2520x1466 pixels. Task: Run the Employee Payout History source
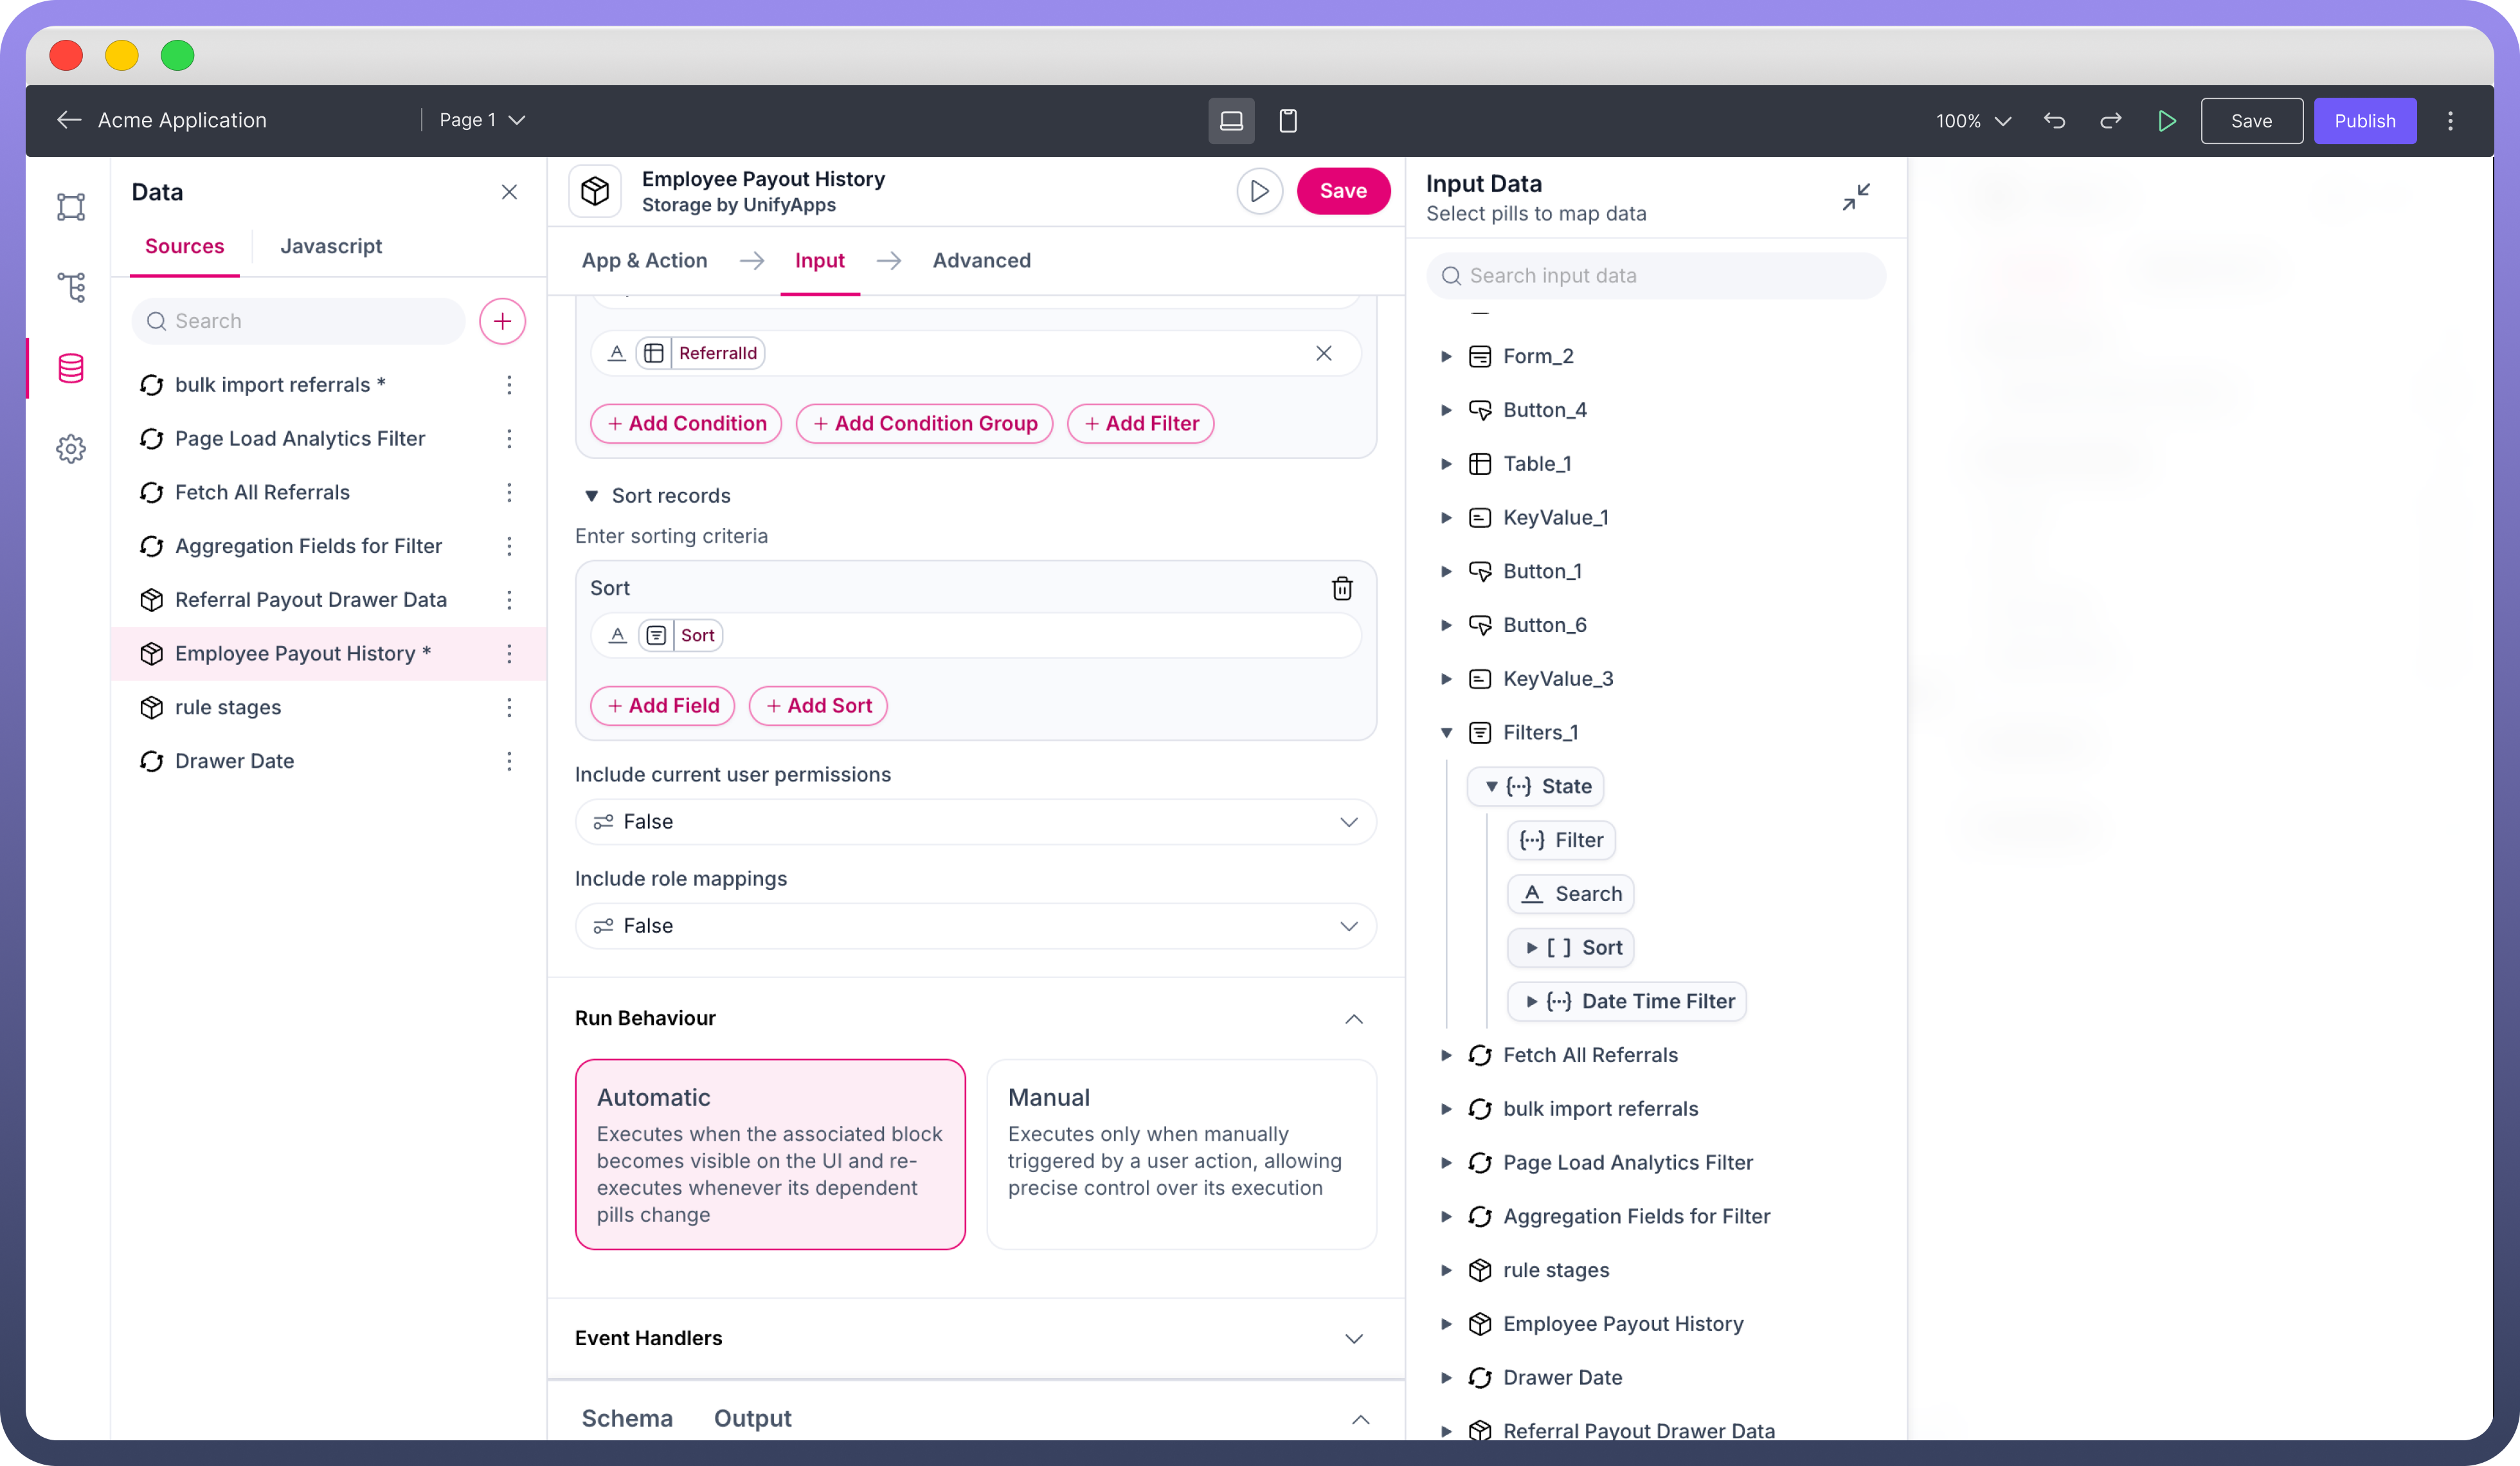click(x=1259, y=191)
